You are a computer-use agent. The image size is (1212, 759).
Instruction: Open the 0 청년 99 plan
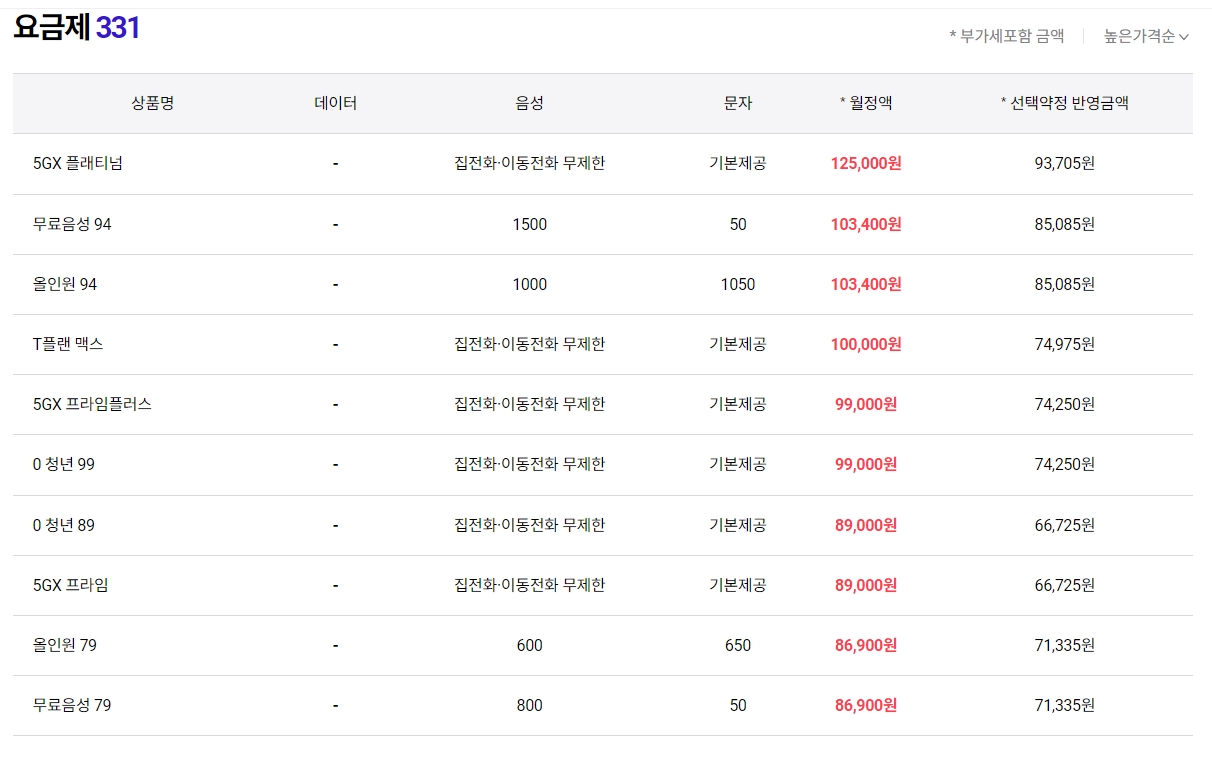click(x=64, y=464)
